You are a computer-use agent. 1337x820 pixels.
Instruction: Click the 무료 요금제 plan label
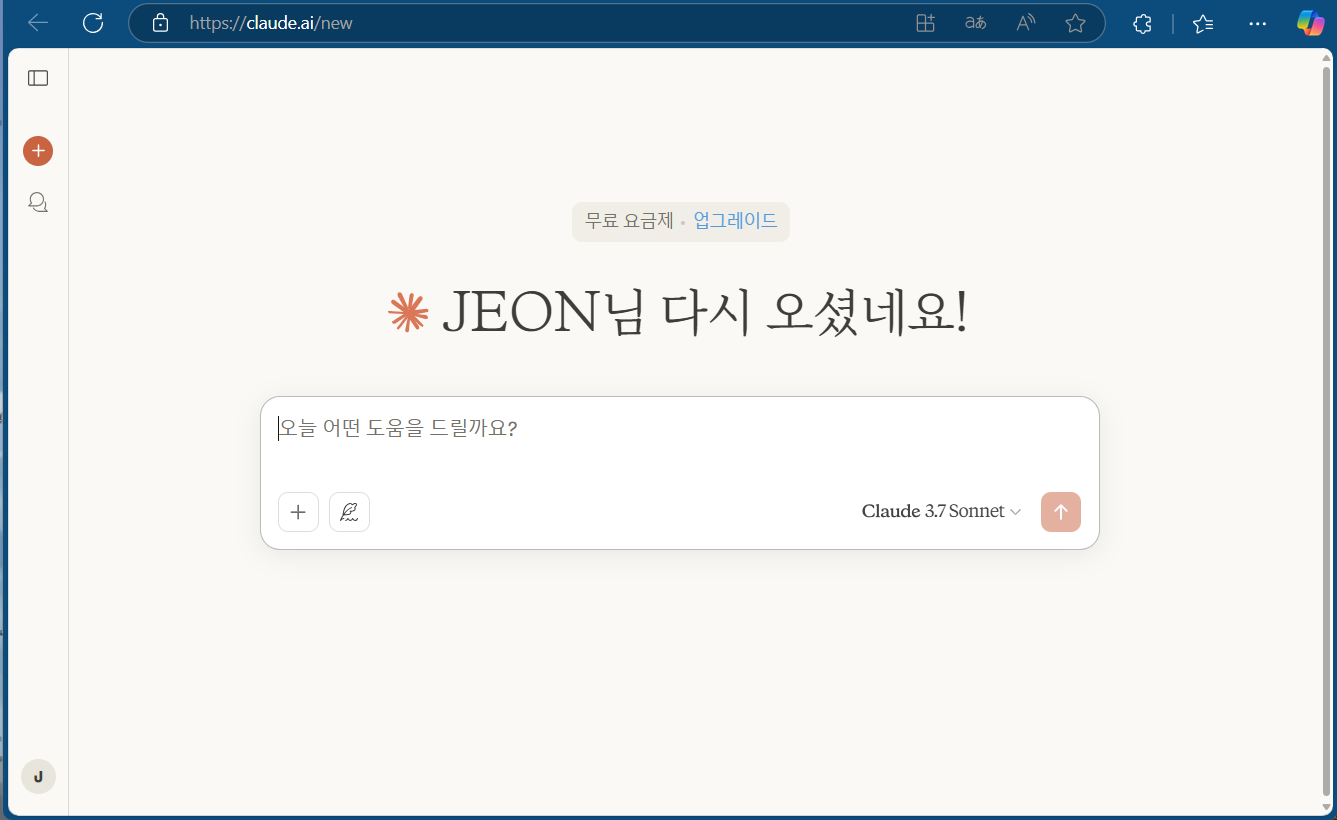(x=629, y=221)
